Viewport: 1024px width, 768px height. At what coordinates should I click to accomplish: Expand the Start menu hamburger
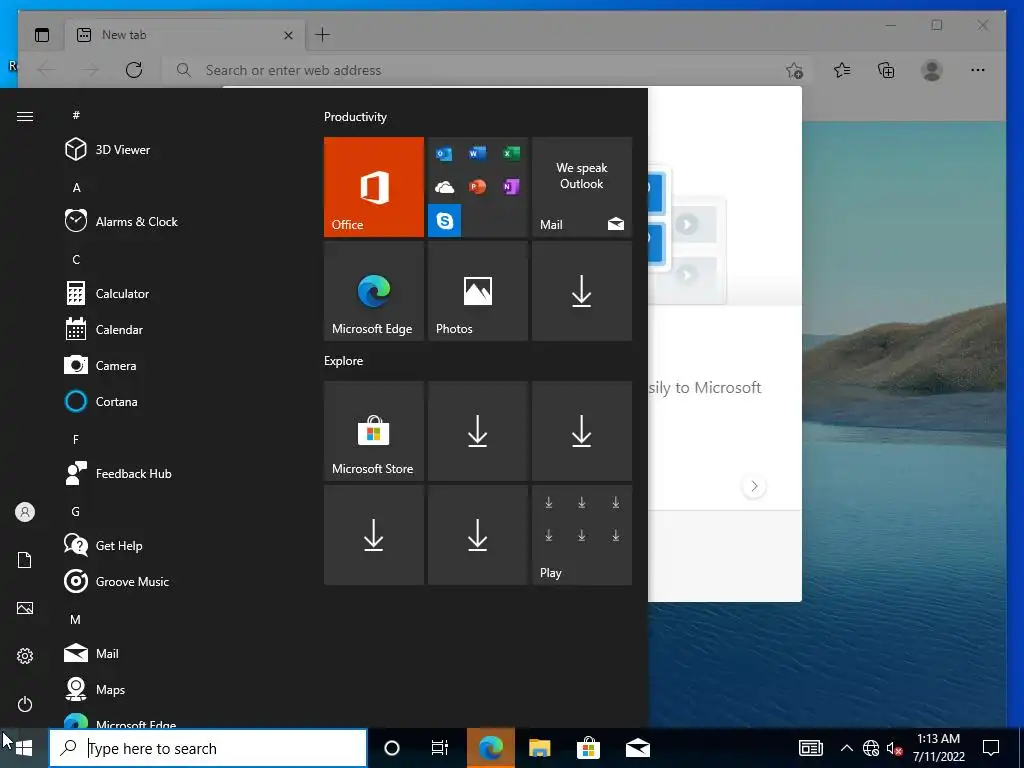click(25, 116)
